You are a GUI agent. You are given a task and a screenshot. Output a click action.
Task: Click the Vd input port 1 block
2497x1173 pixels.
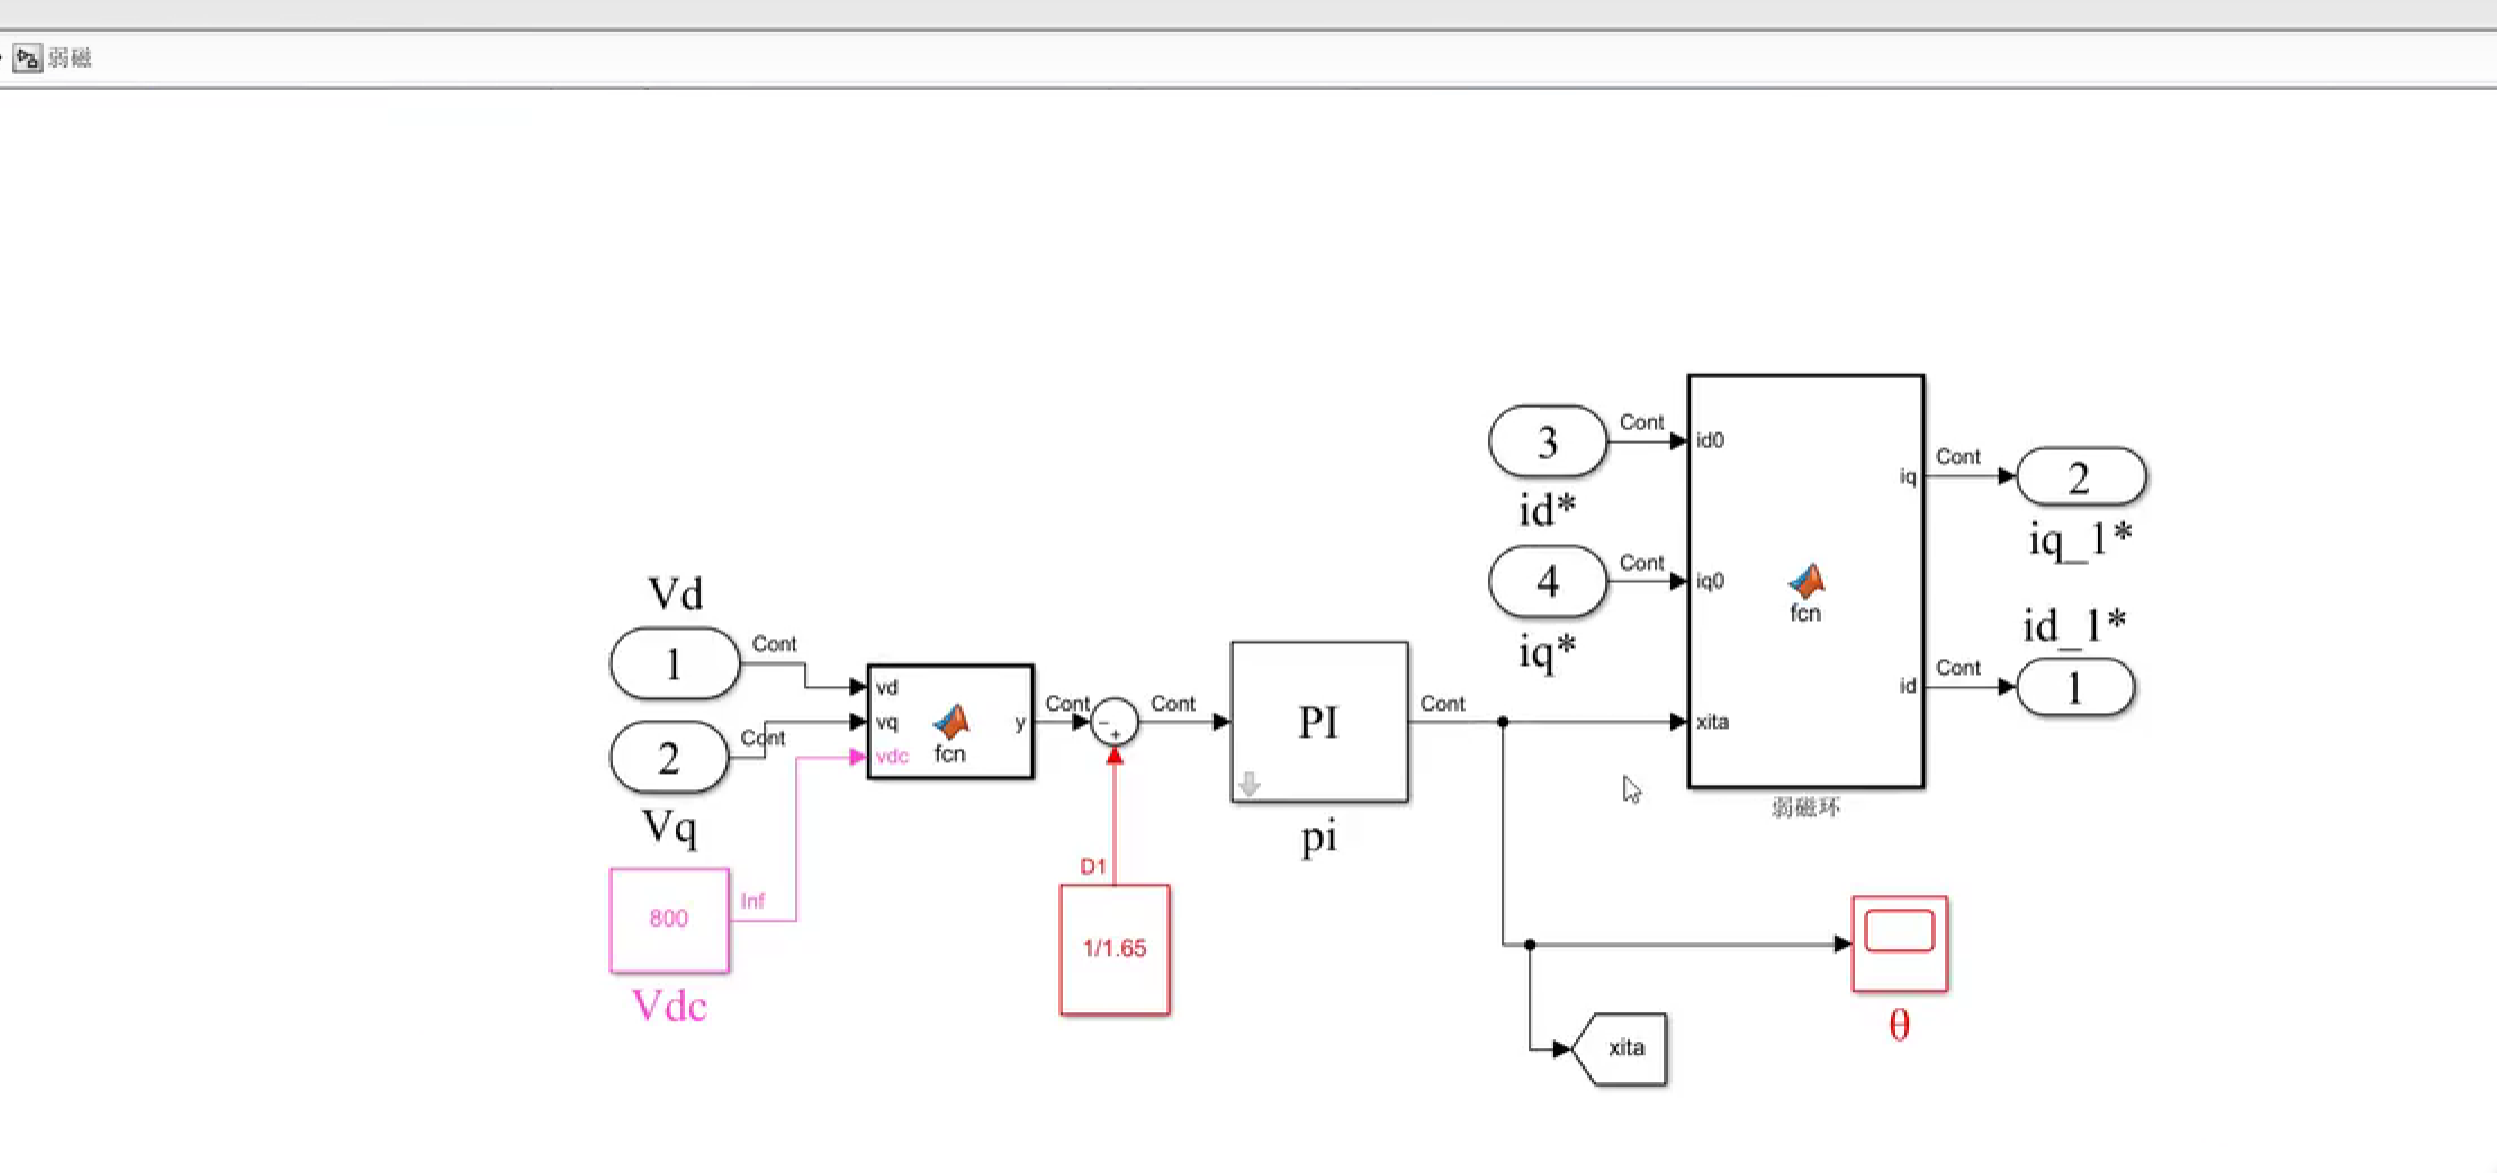point(674,664)
